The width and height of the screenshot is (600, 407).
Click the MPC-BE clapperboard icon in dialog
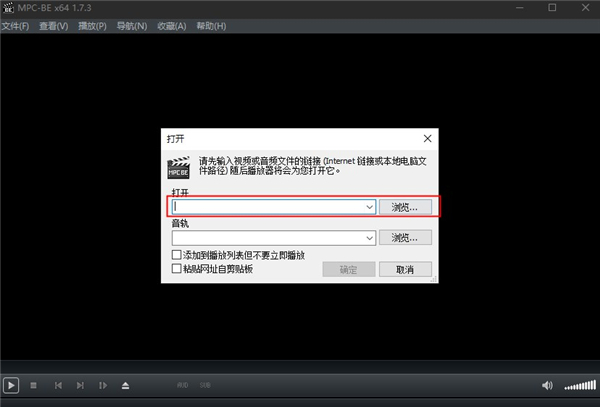178,168
